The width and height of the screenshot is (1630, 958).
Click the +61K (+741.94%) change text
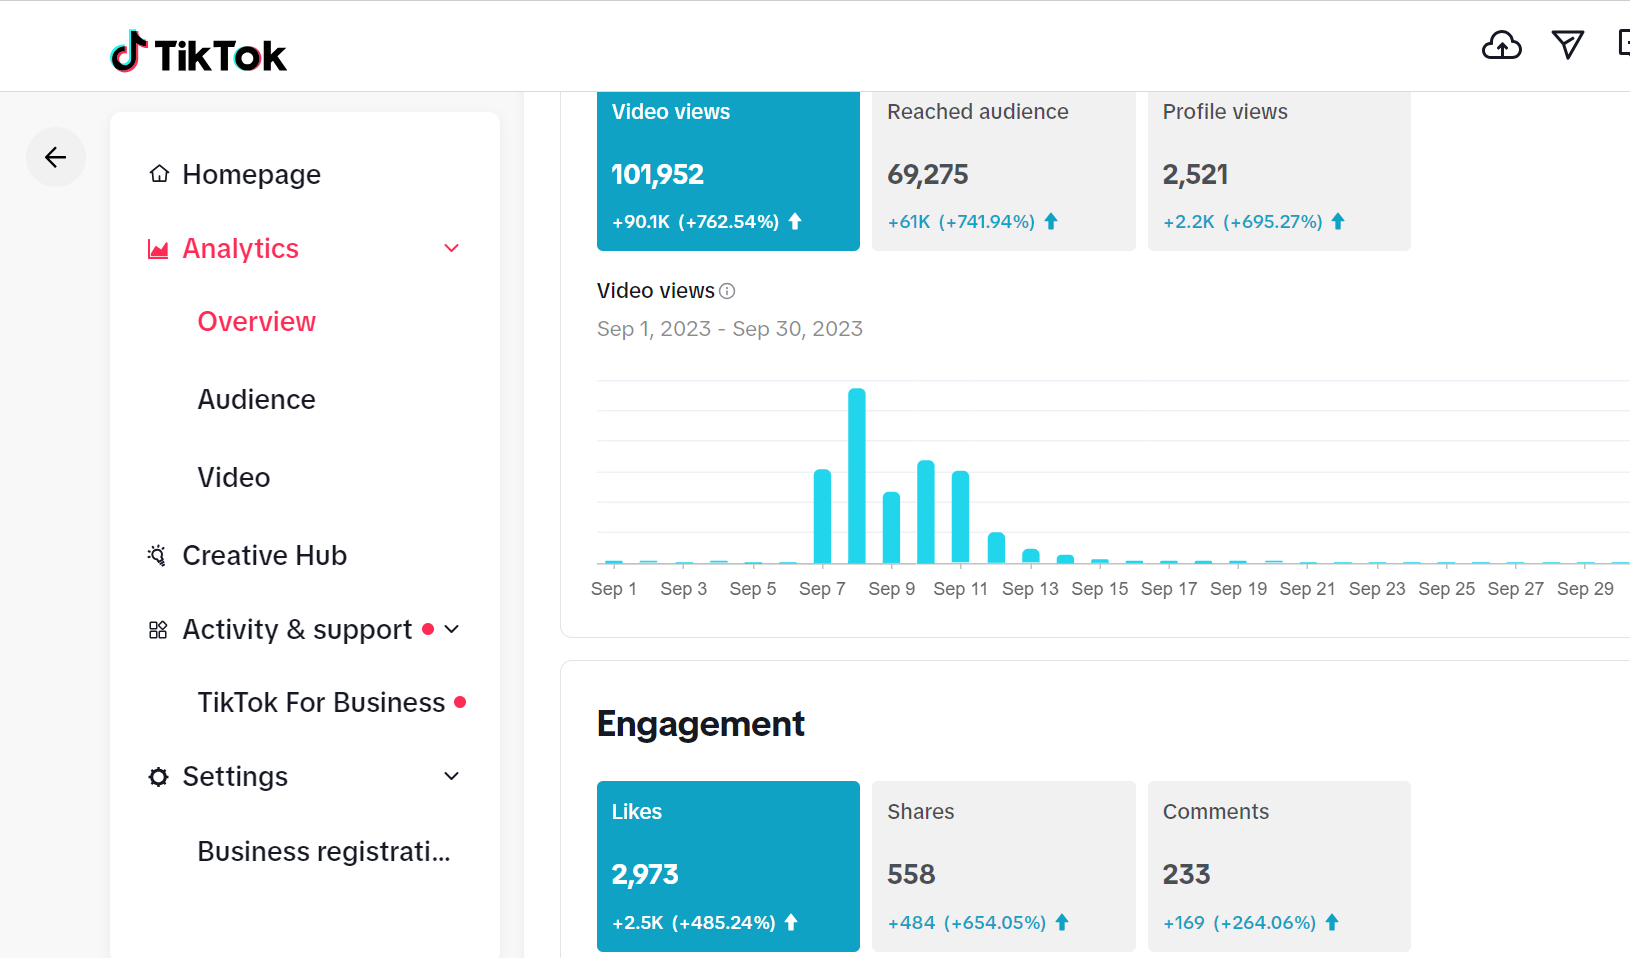961,222
